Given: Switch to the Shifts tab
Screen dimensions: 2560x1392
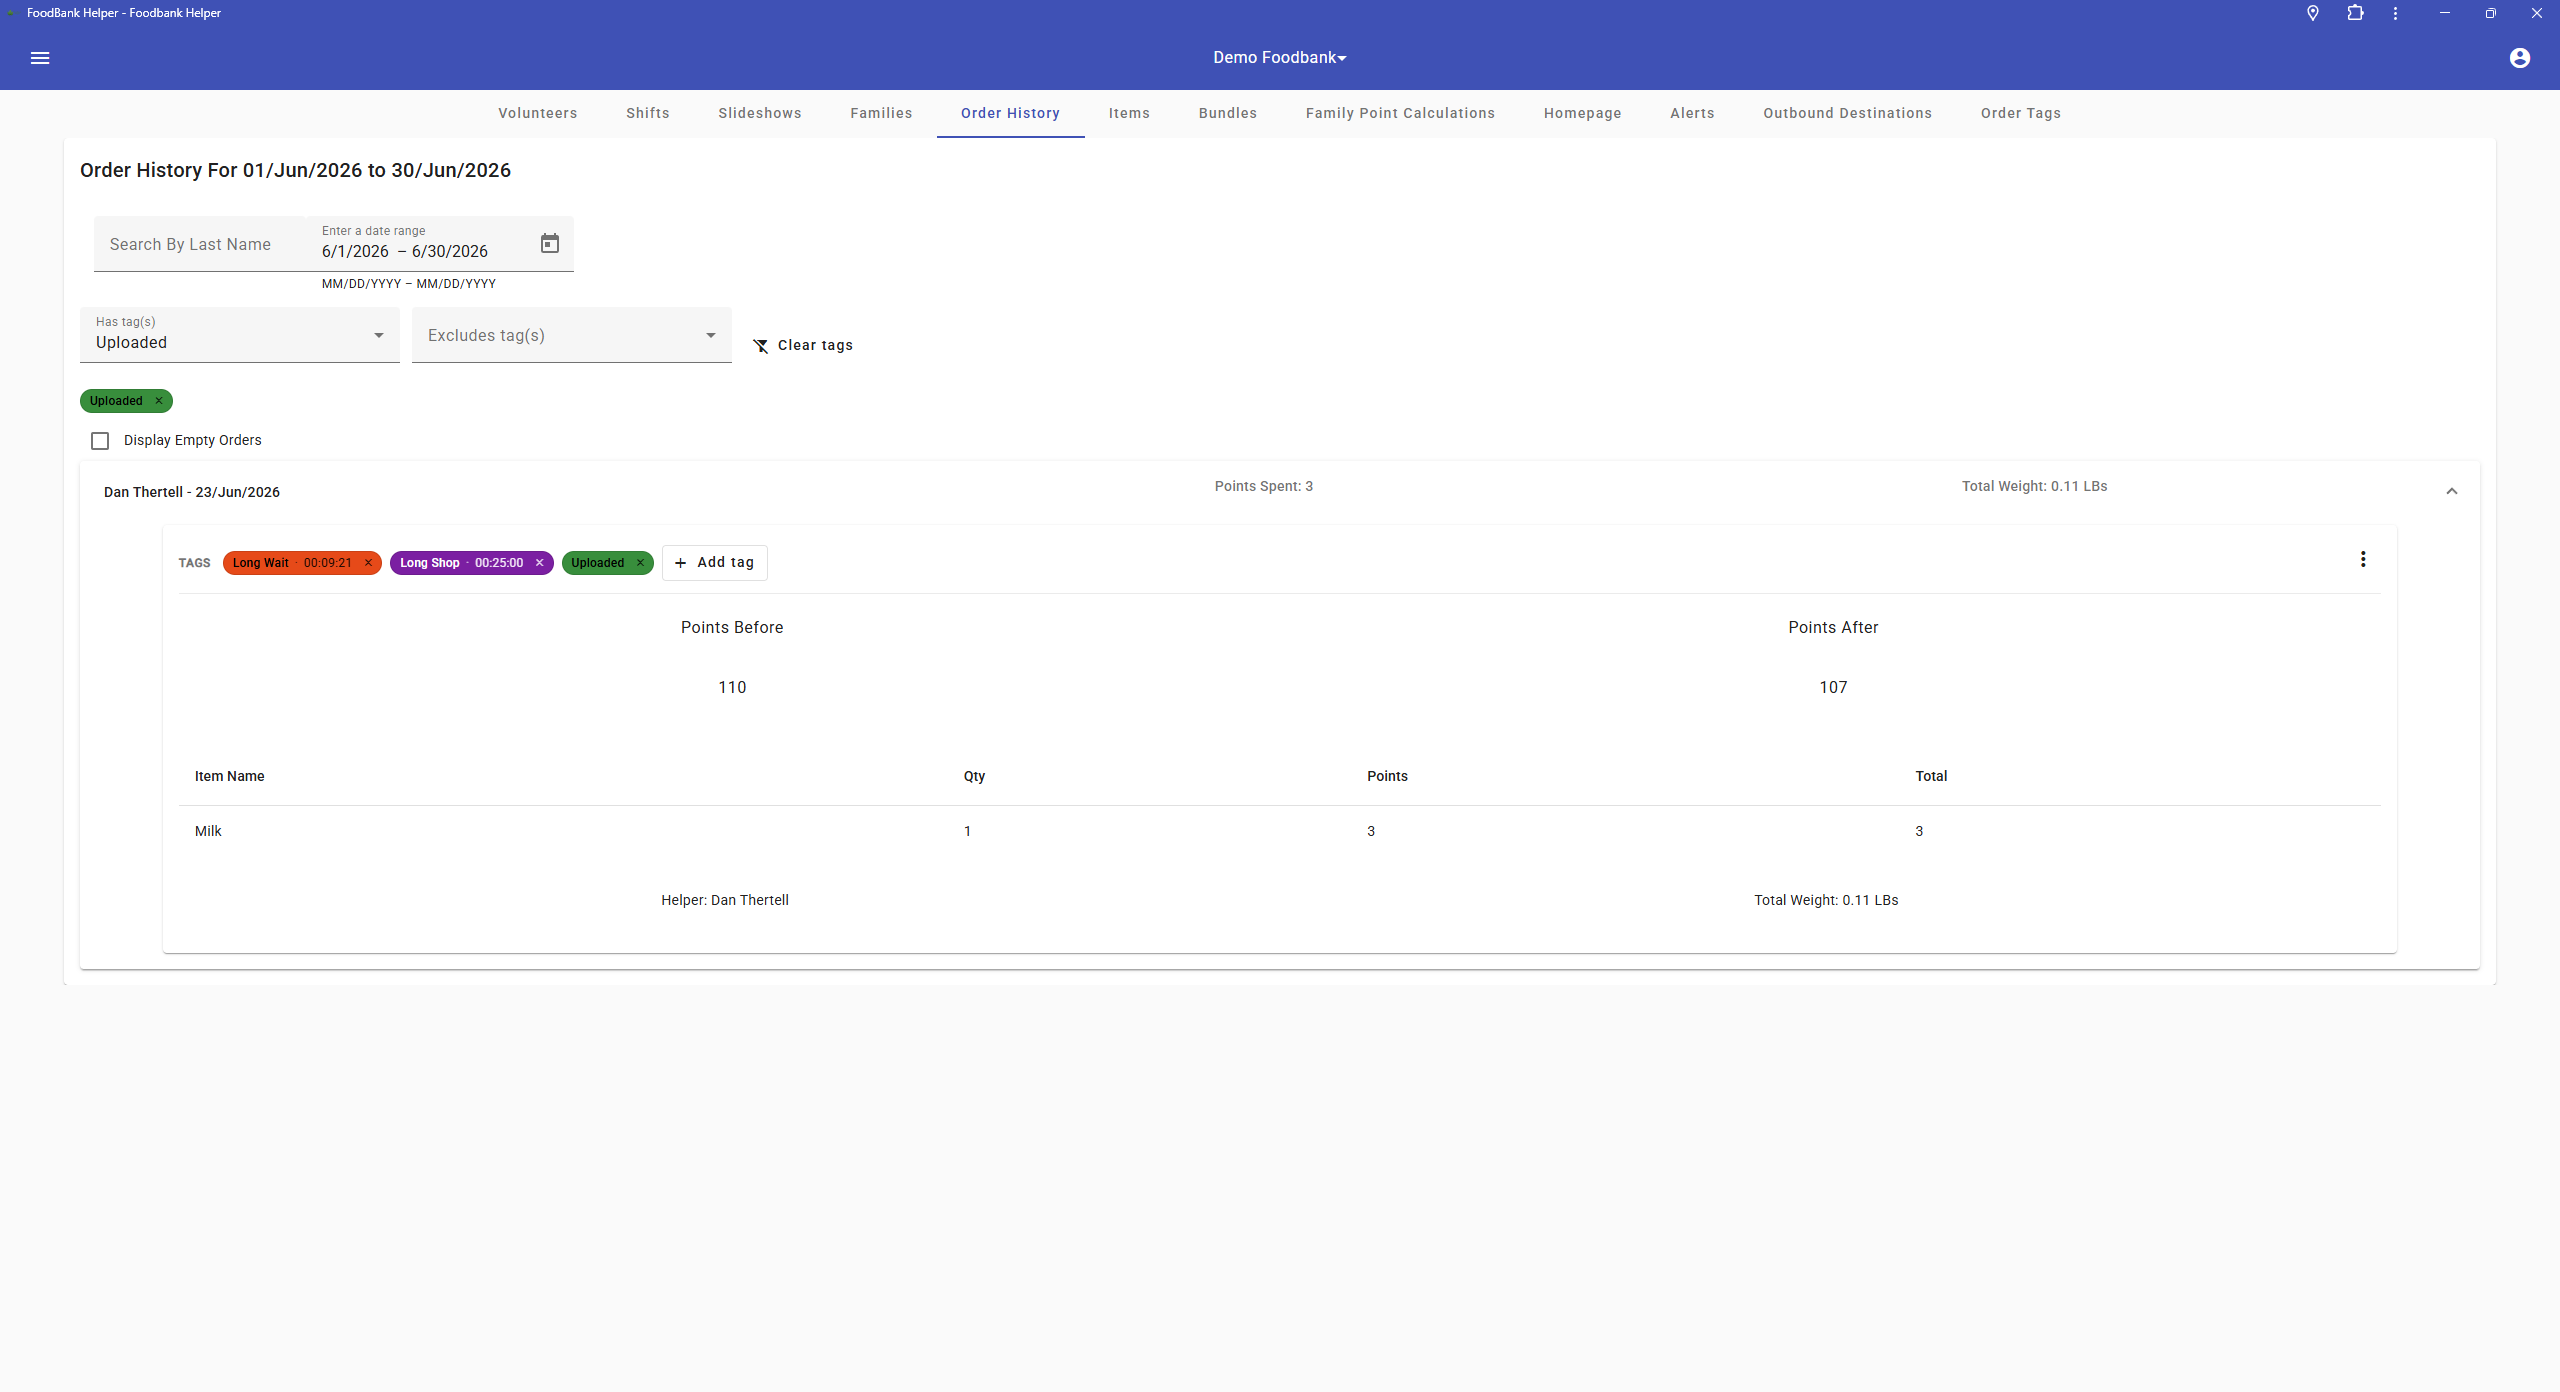Looking at the screenshot, I should 648,113.
